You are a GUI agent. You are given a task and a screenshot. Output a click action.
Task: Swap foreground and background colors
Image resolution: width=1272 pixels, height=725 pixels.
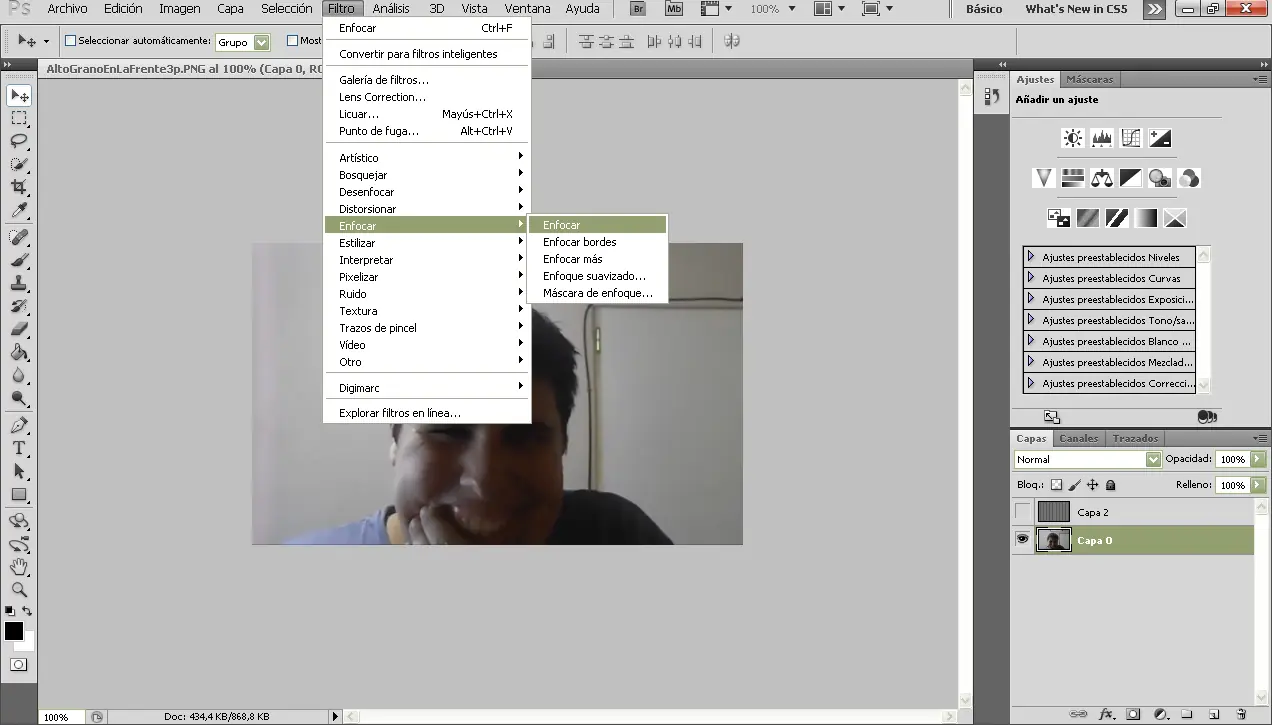pos(27,610)
